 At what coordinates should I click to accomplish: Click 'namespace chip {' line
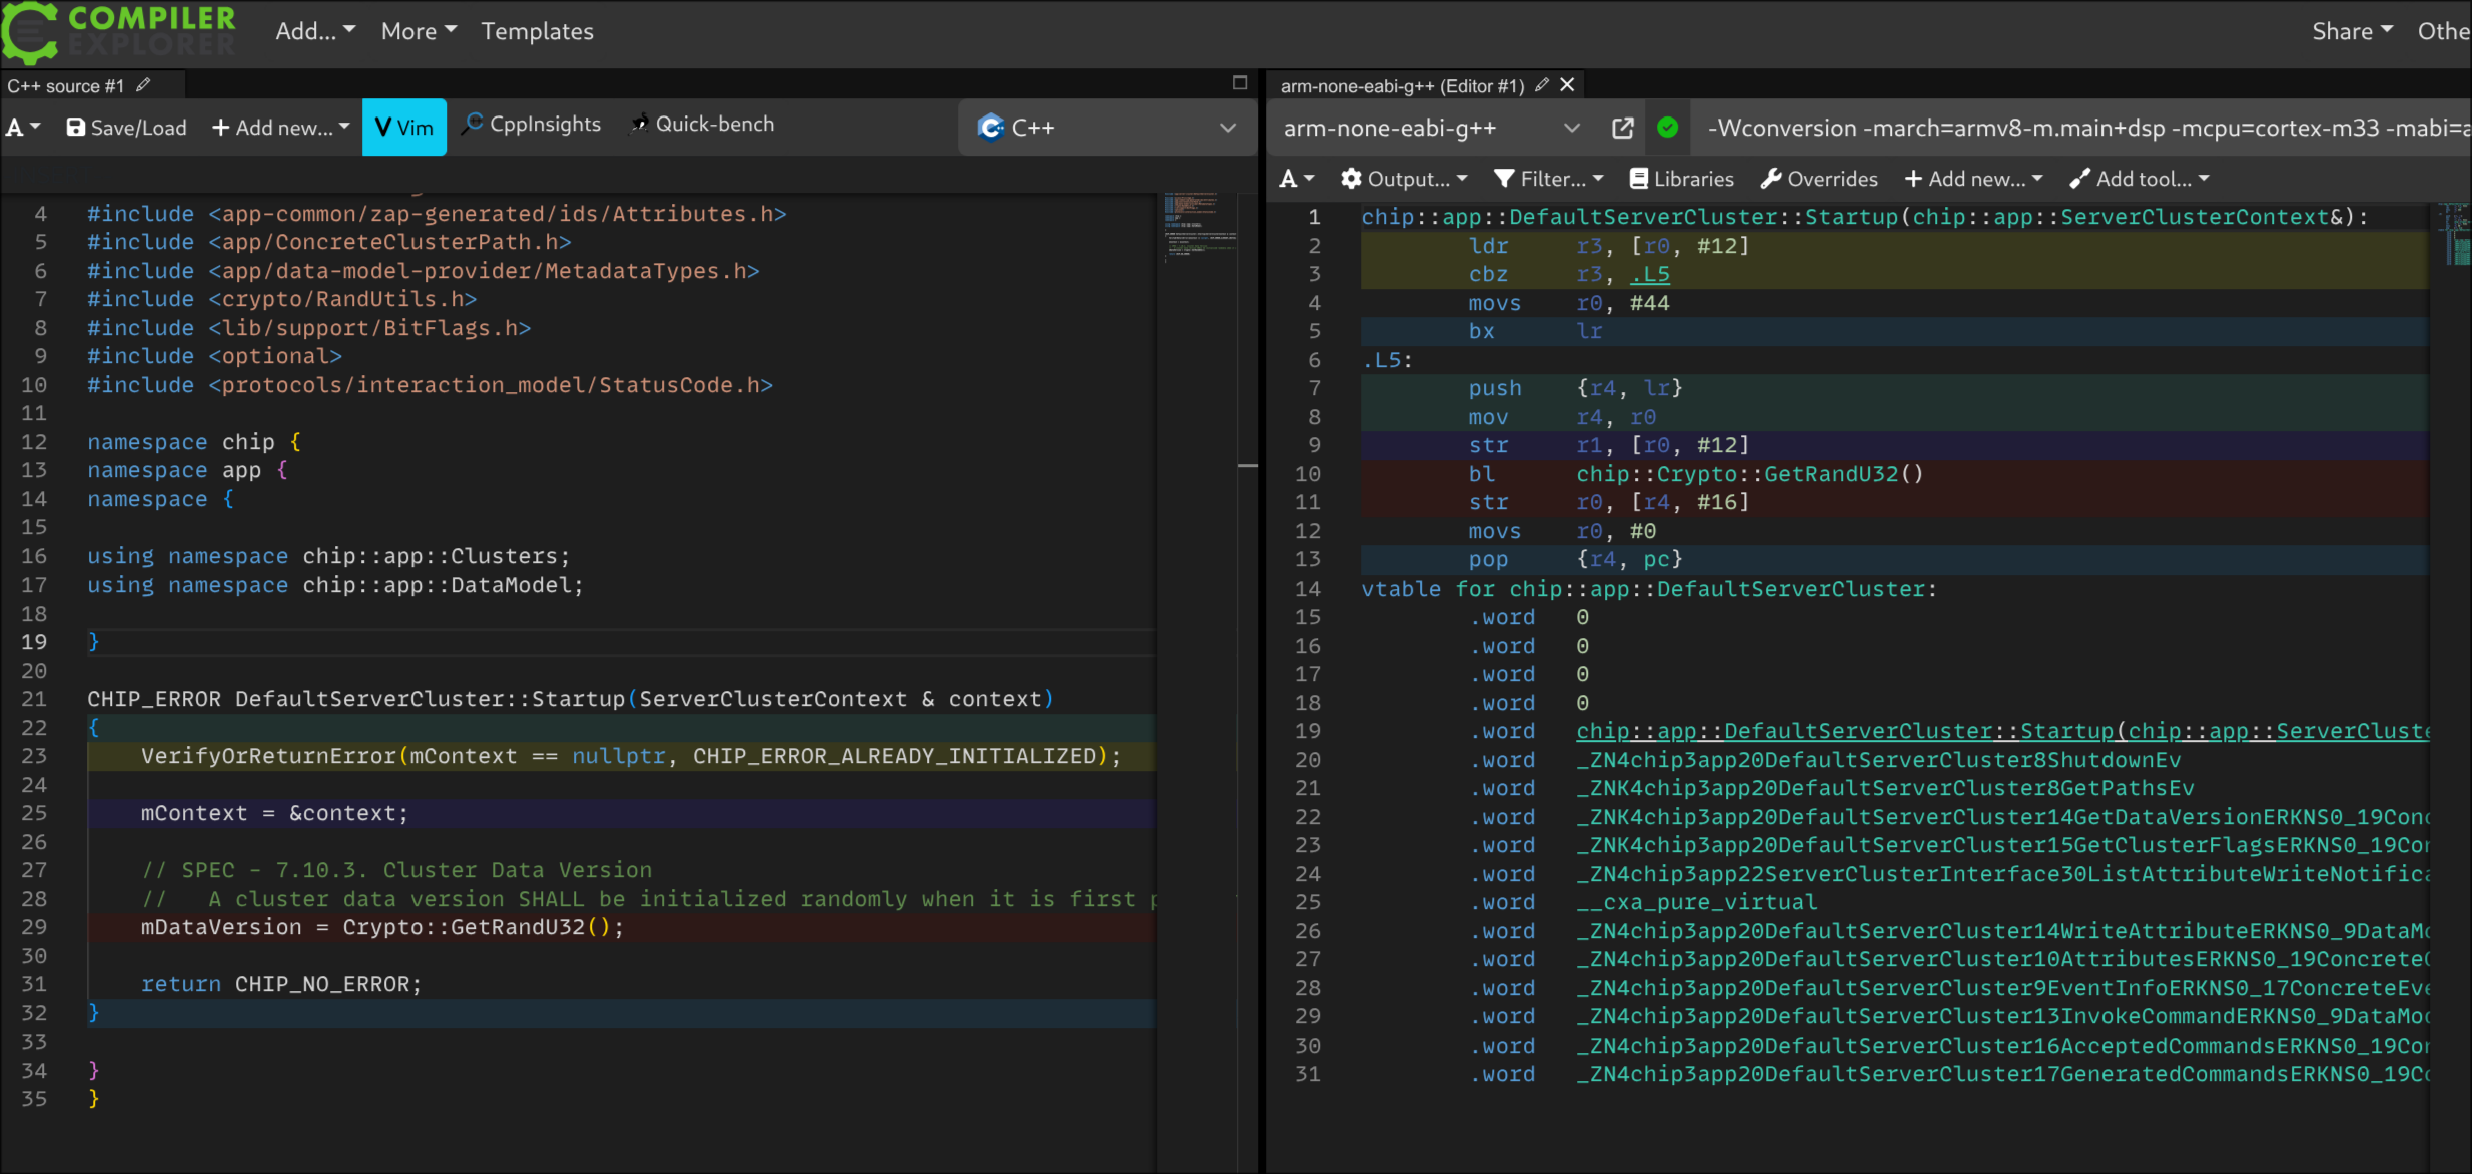[x=194, y=442]
